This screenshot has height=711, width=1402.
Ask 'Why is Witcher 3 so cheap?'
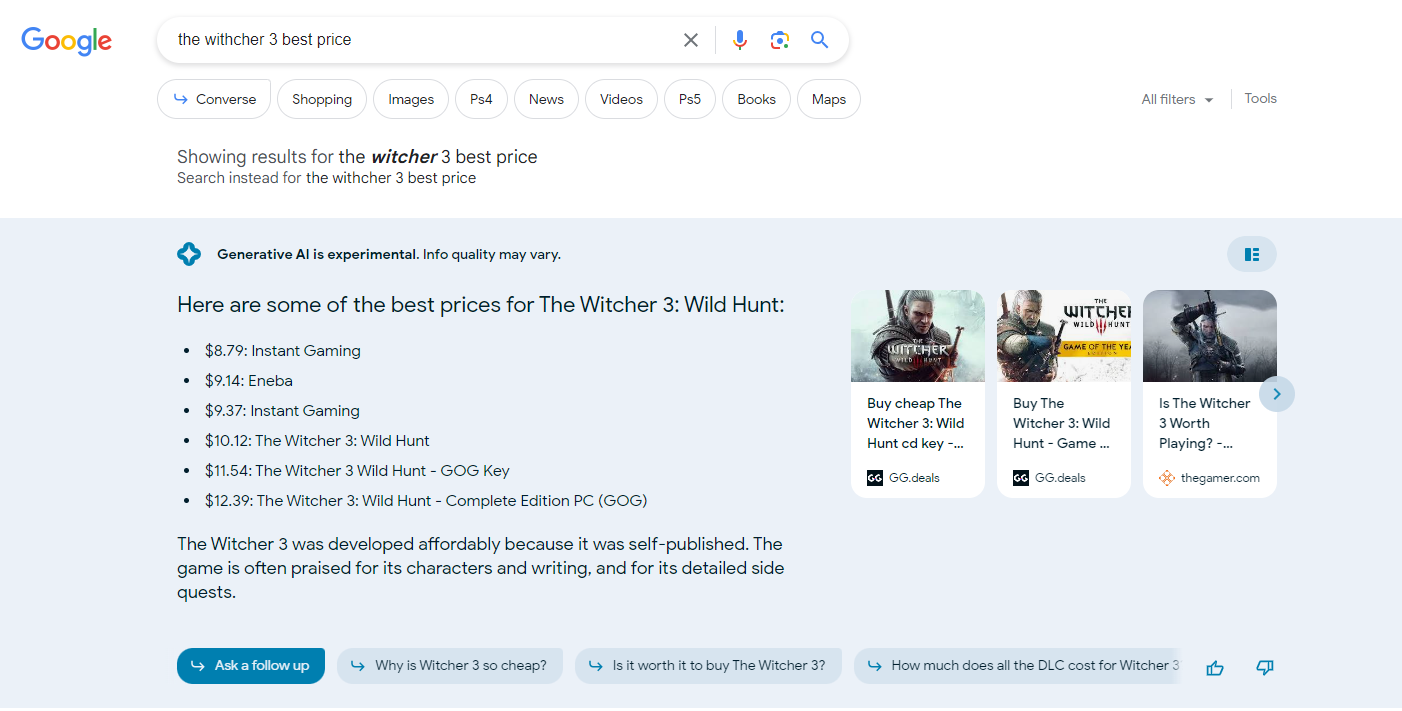tap(450, 666)
